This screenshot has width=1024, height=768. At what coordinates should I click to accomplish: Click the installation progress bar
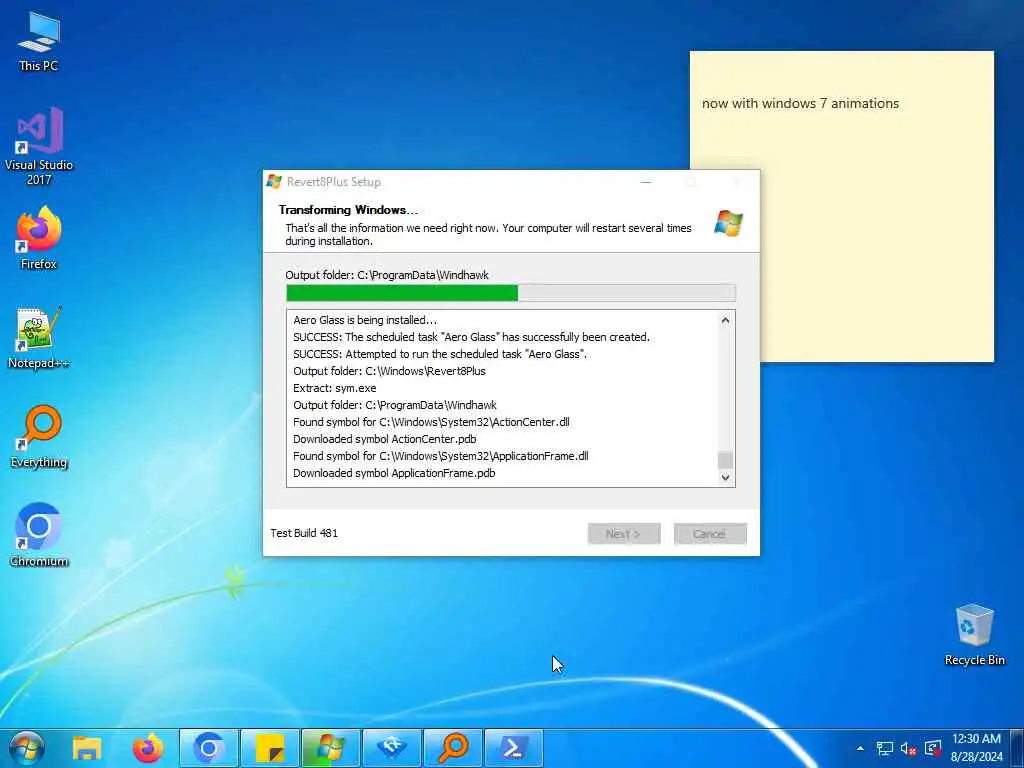tap(511, 293)
